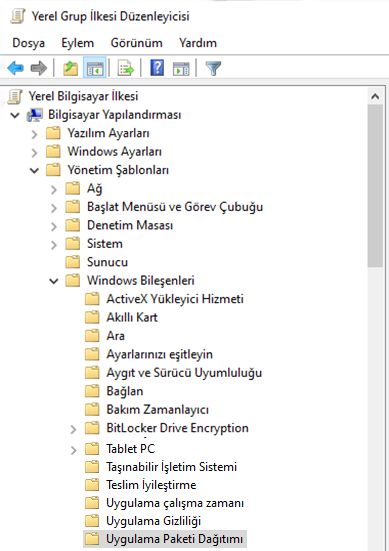The image size is (389, 551).
Task: Select the Sunucu label in tree
Action: pos(107,262)
